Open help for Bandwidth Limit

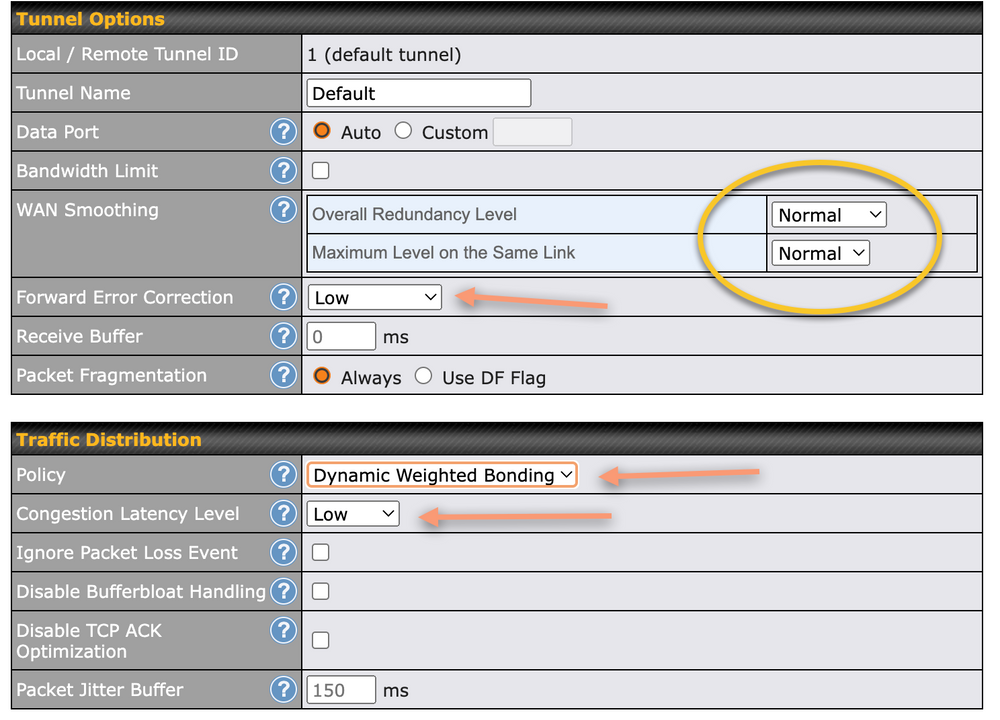click(283, 170)
